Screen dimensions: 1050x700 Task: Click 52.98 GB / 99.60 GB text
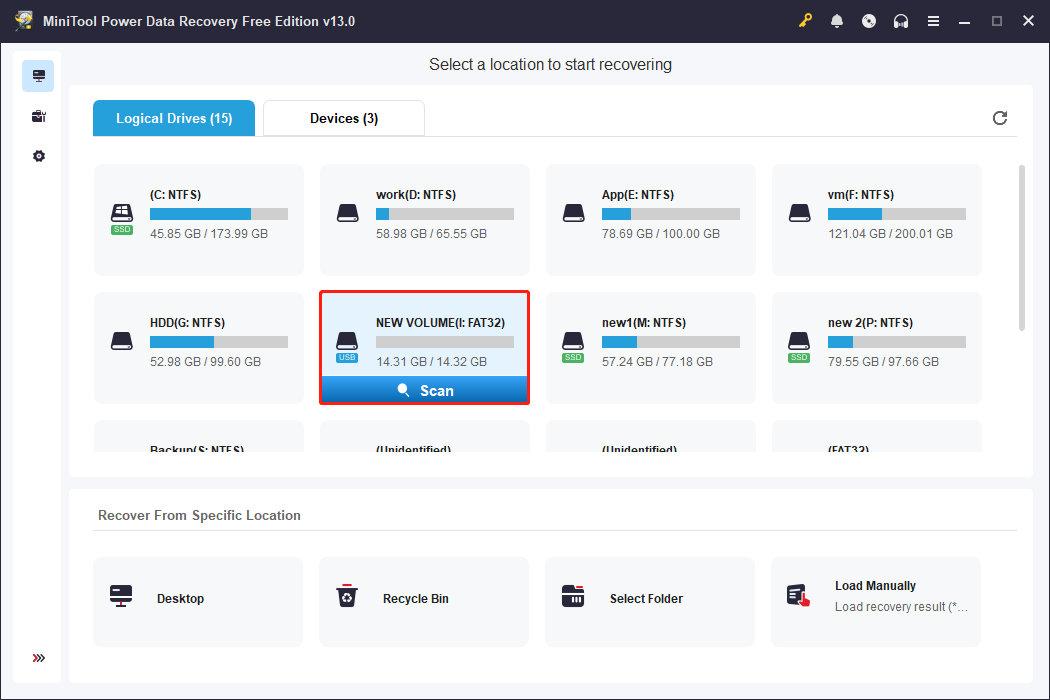click(206, 362)
